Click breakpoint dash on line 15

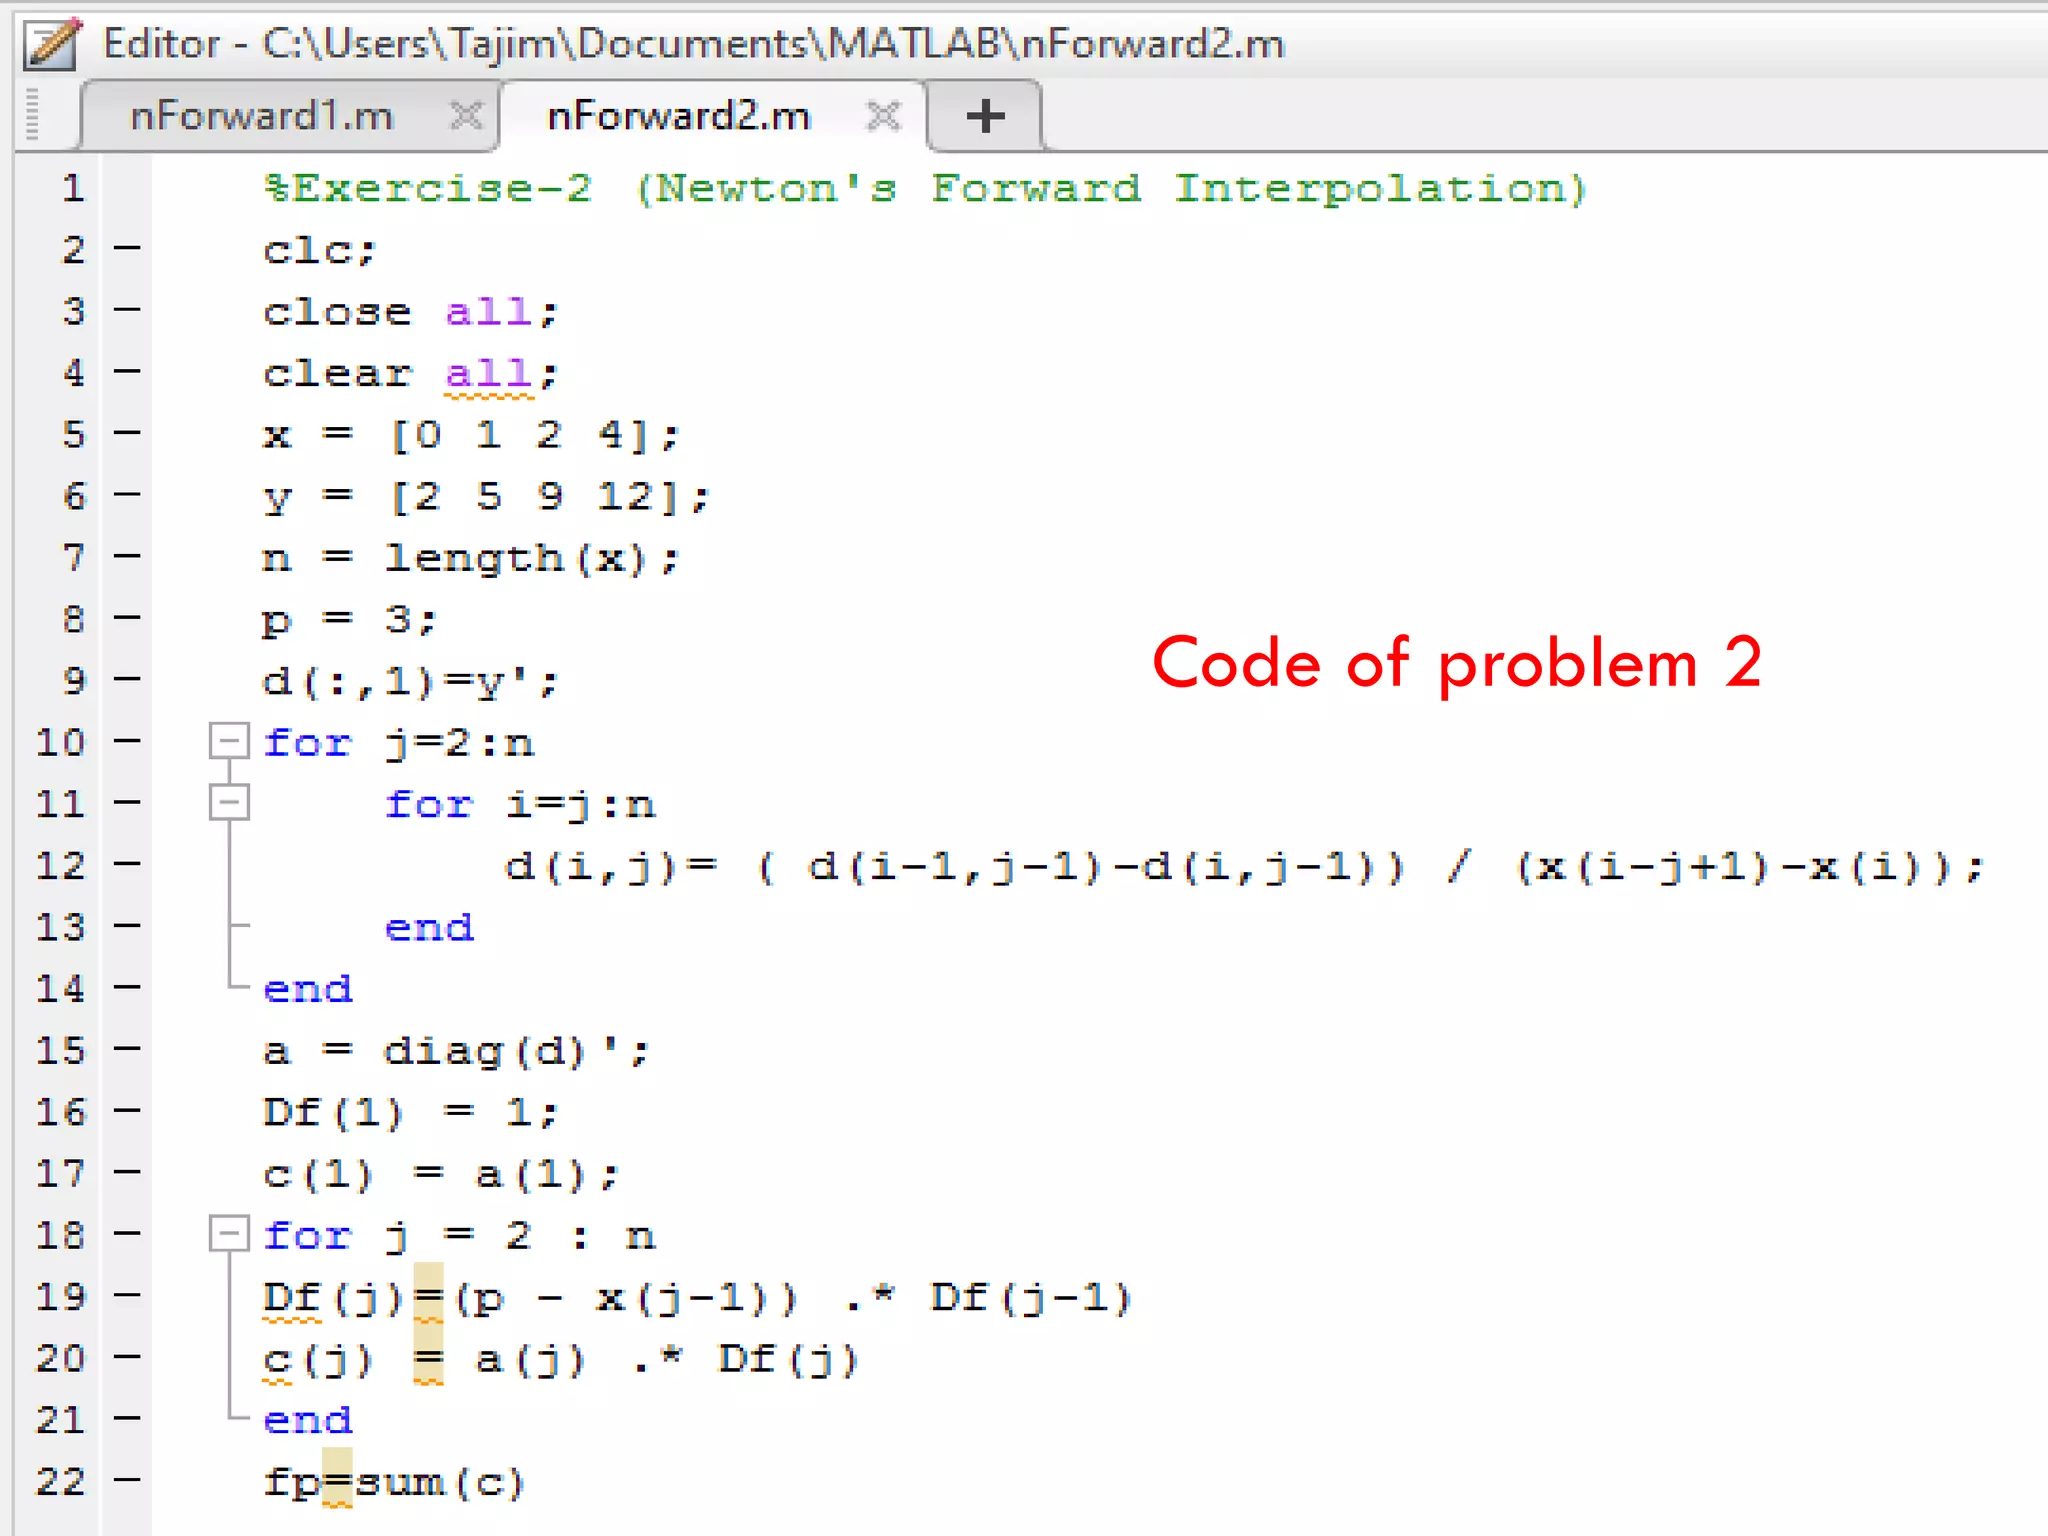tap(127, 1048)
